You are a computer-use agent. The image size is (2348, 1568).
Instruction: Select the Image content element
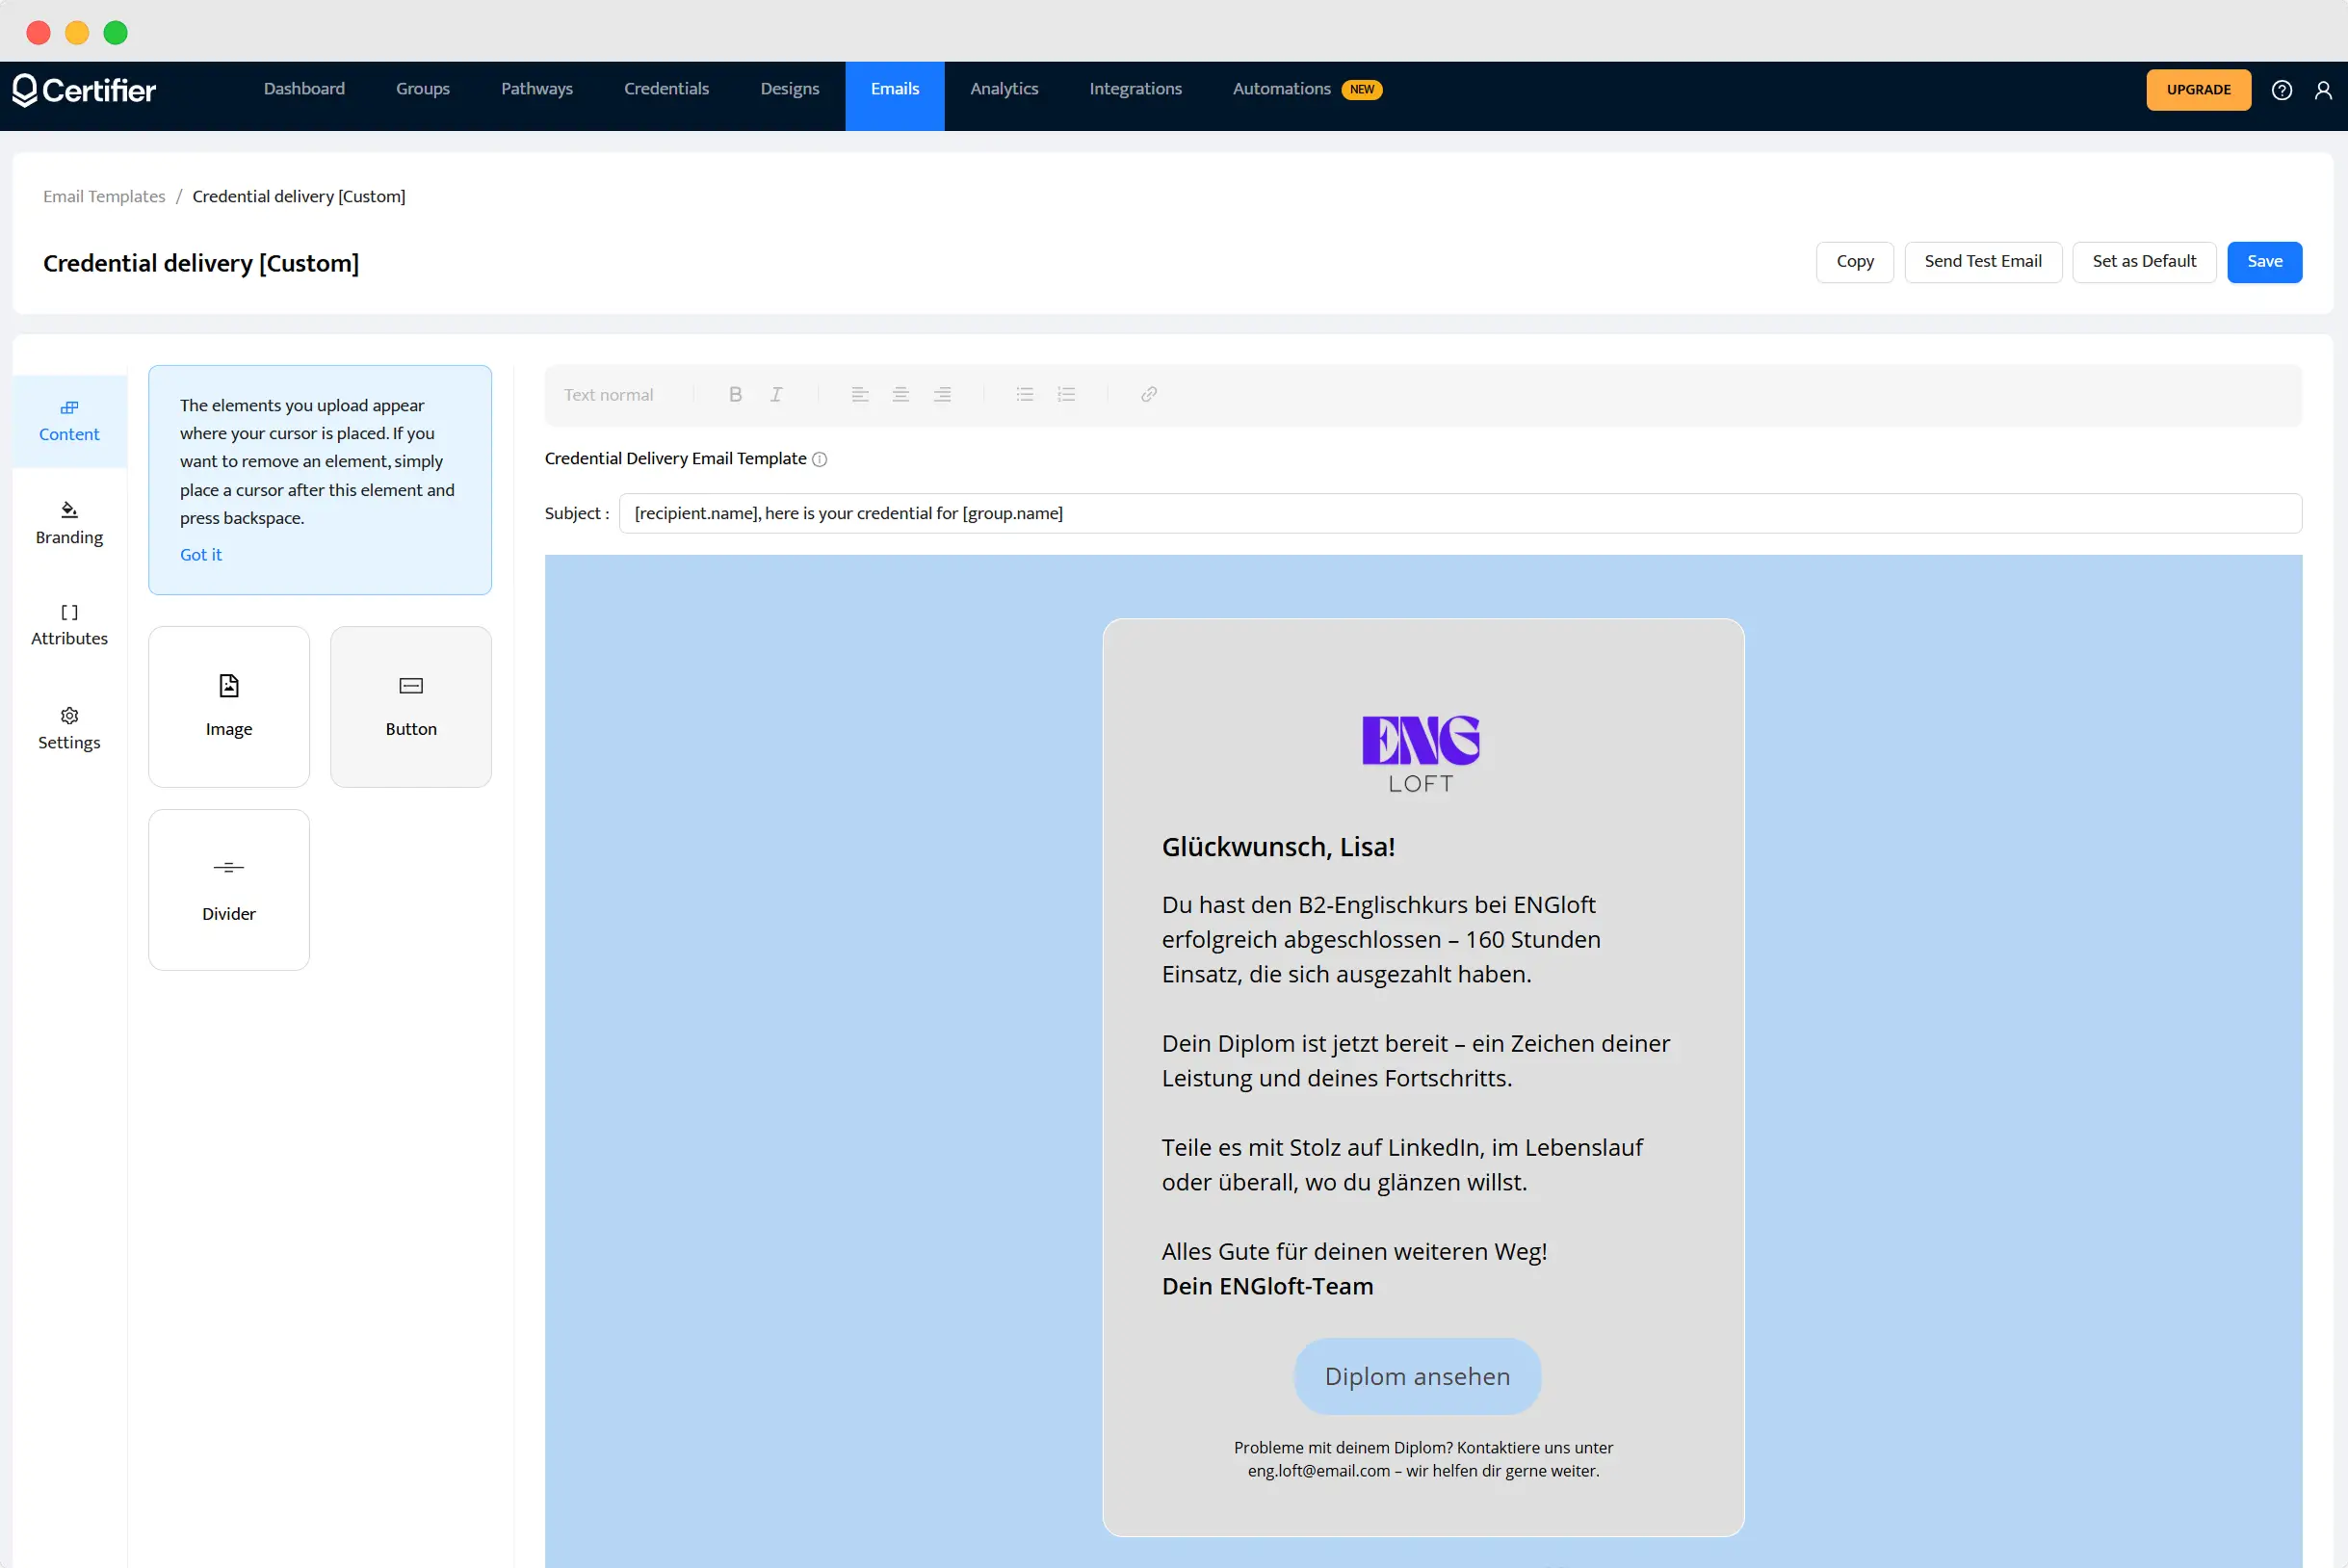point(228,706)
